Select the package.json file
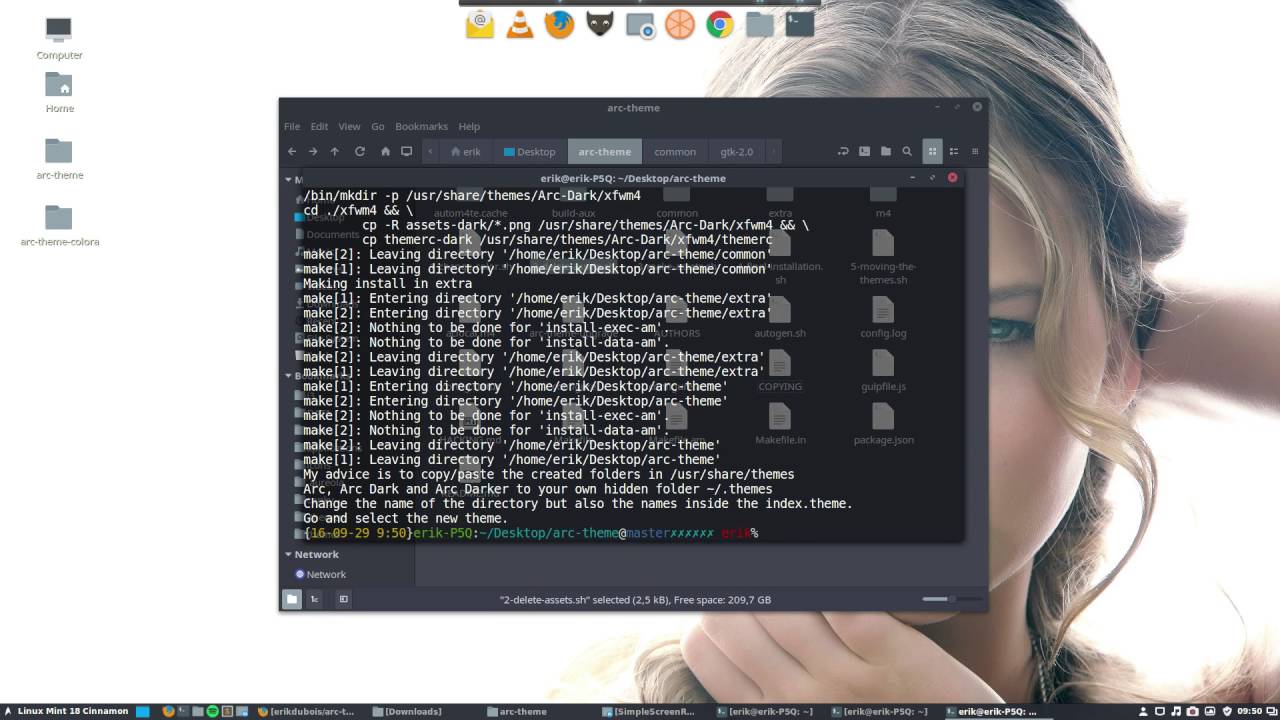Viewport: 1280px width, 720px height. (883, 424)
